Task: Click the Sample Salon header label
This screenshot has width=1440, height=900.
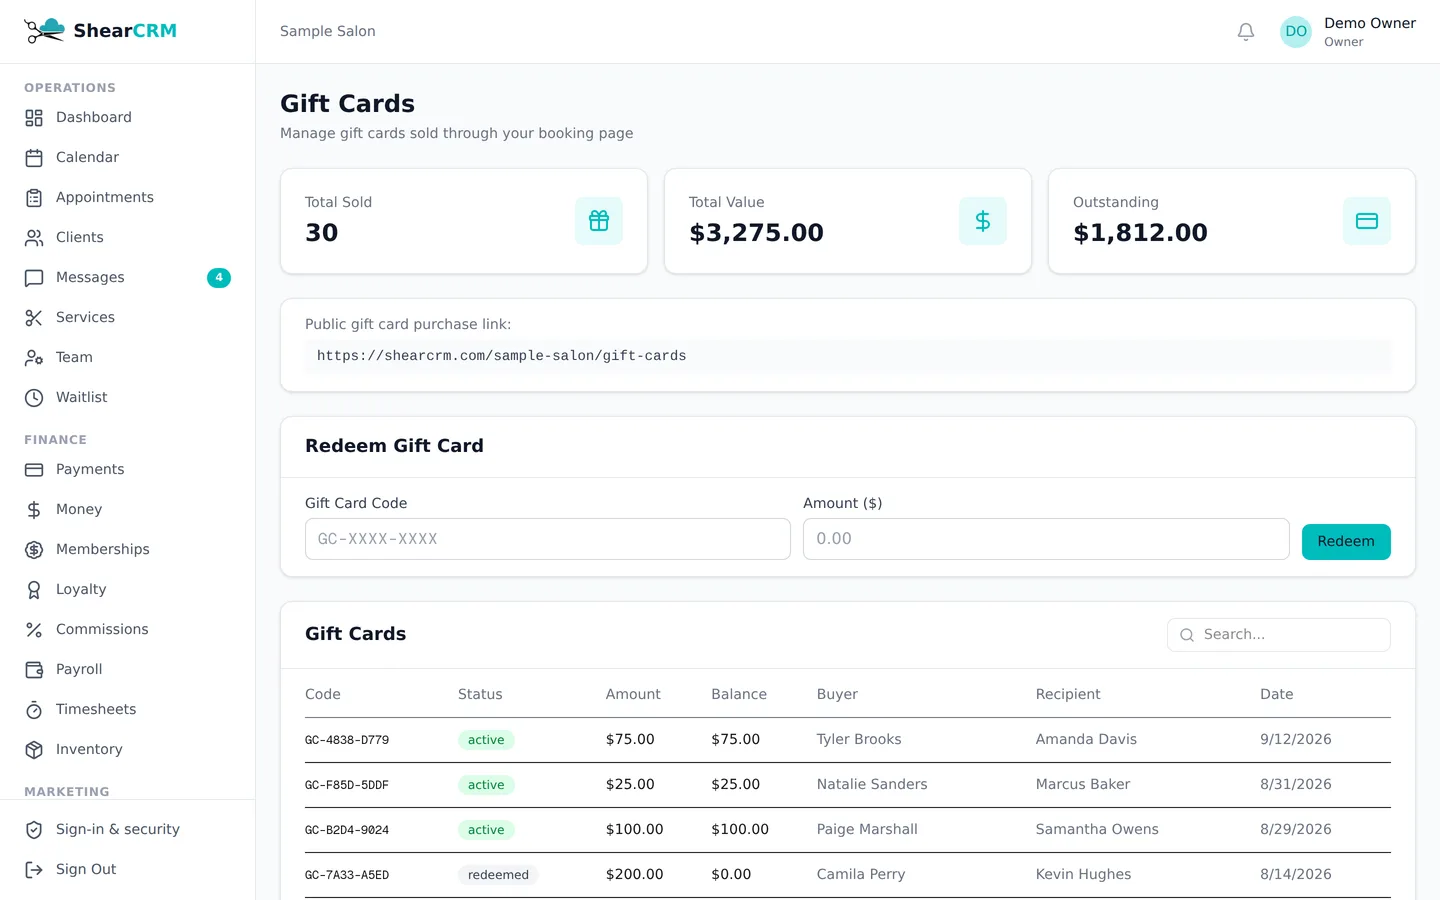Action: (328, 32)
